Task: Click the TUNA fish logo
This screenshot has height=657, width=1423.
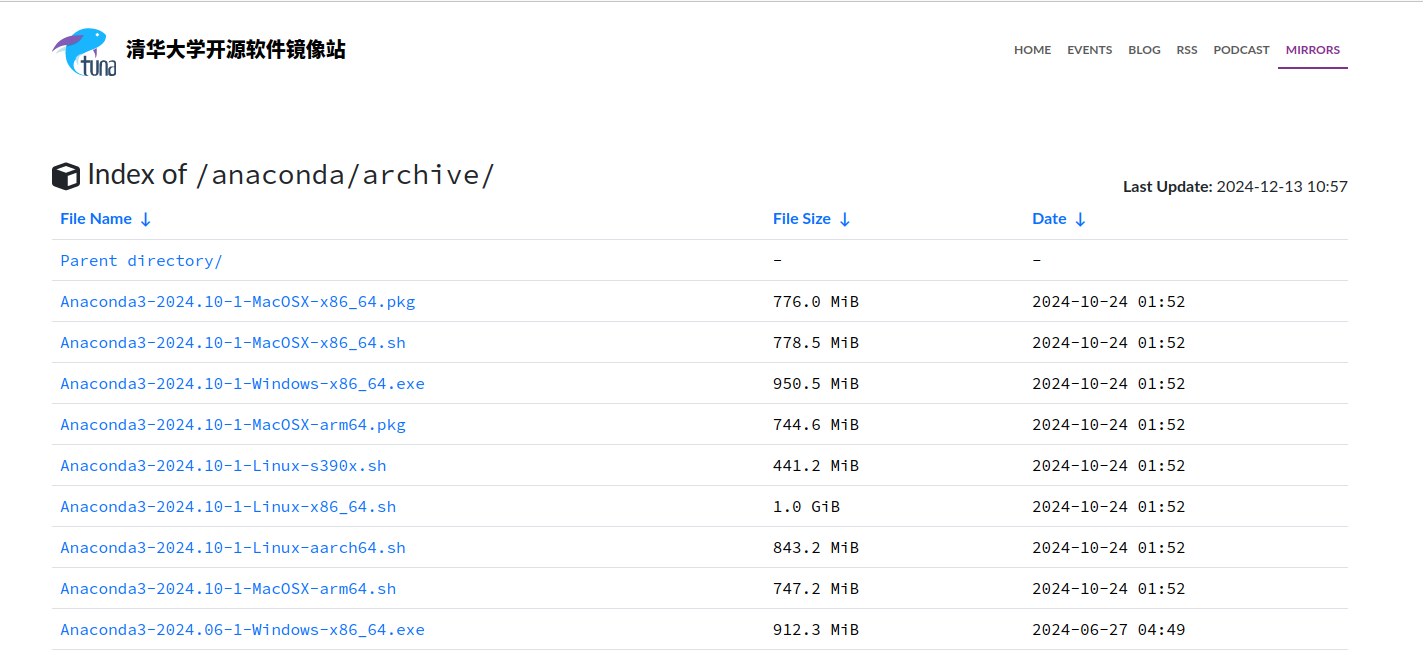Action: [85, 52]
